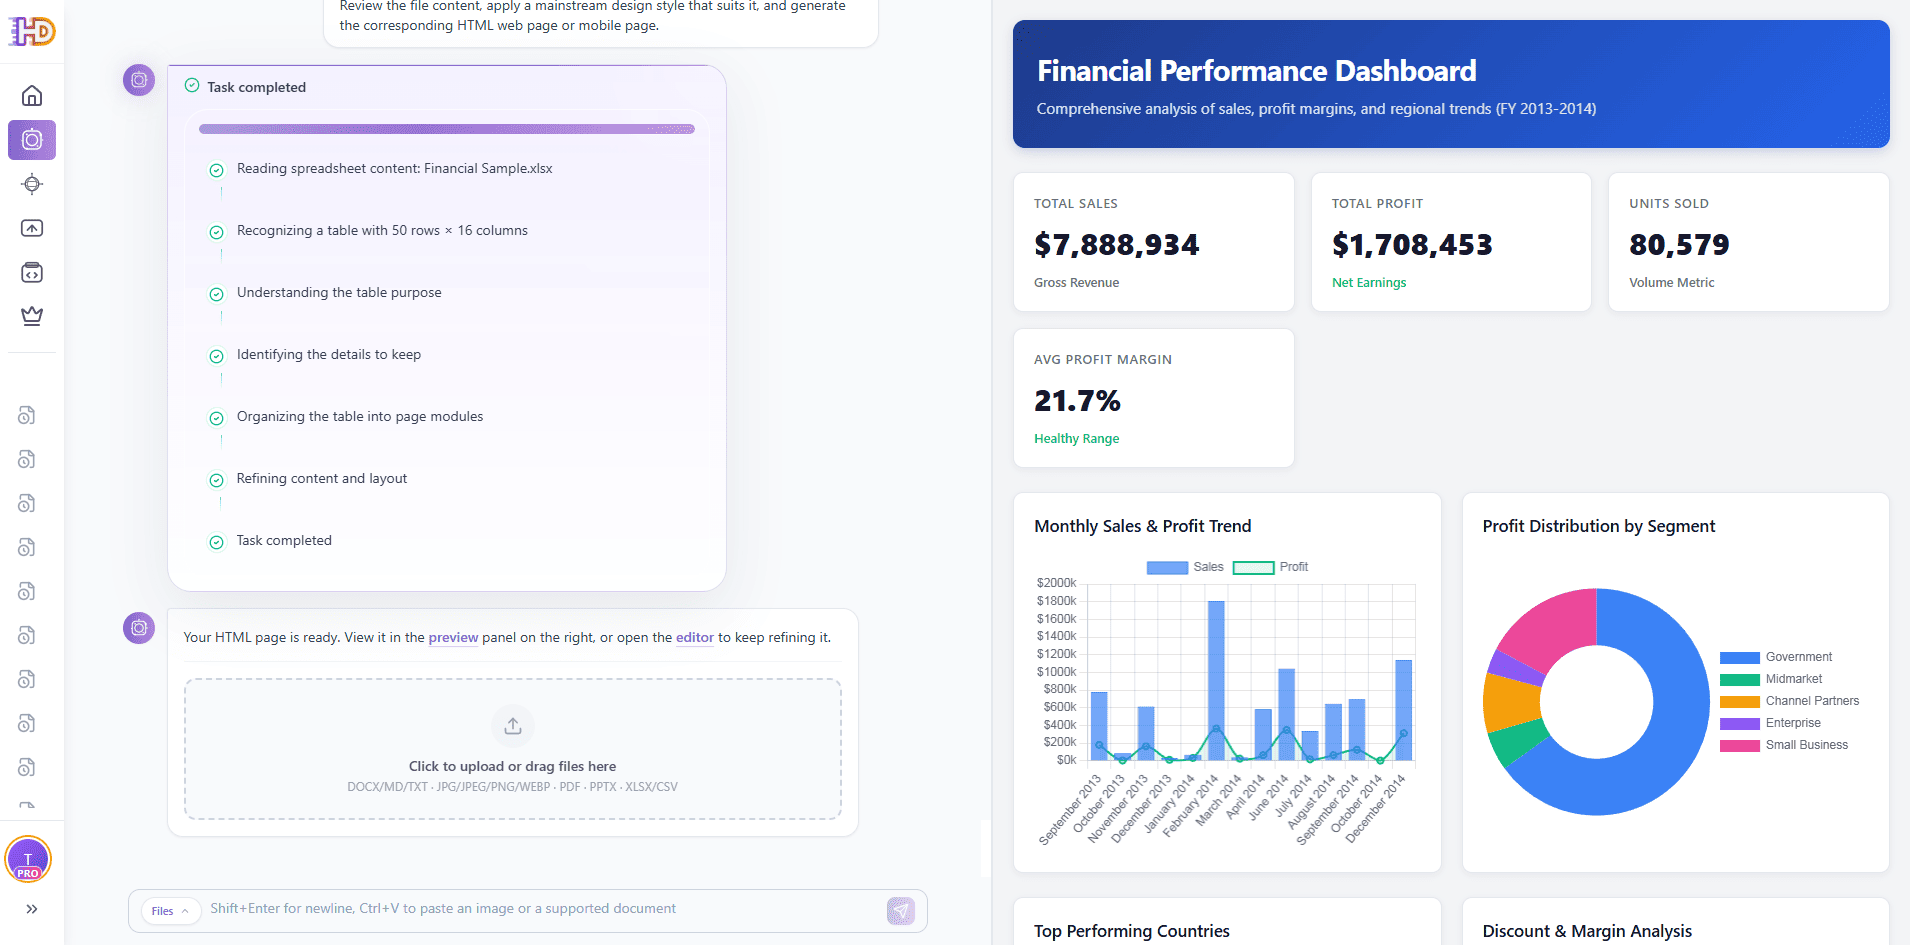Click the HD logo in the sidebar
The image size is (1920, 945).
point(32,31)
